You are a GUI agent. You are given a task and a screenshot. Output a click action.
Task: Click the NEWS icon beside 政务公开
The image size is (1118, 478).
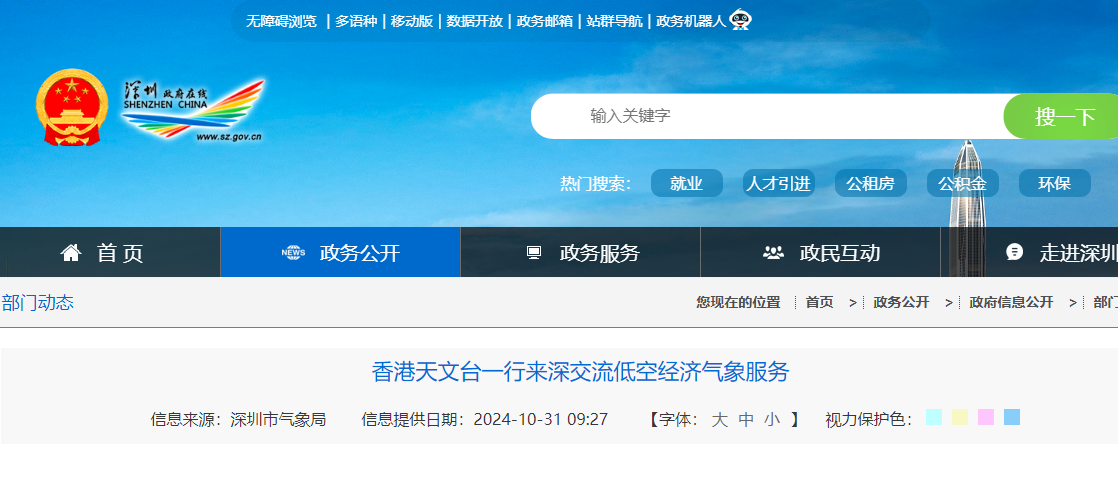[293, 253]
